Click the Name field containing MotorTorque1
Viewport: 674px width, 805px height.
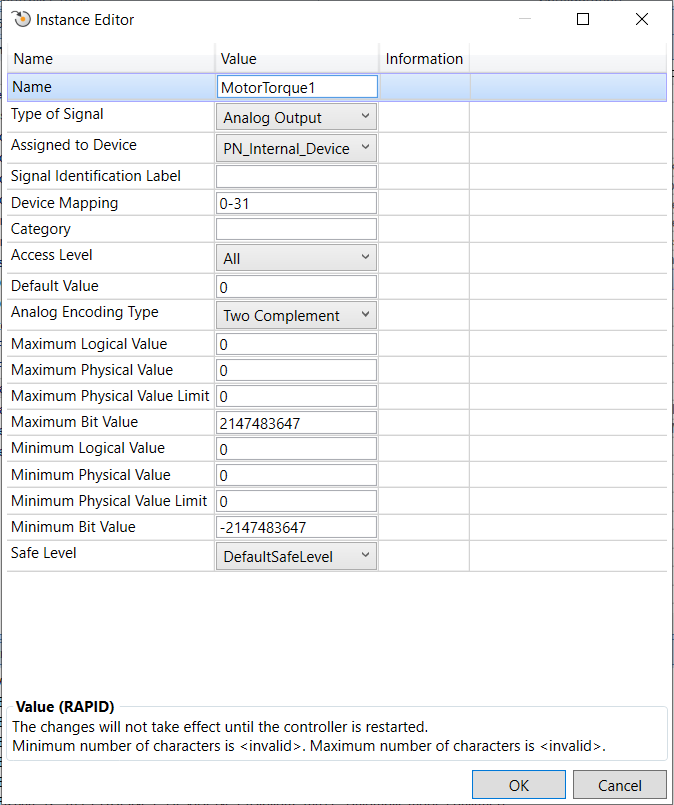click(x=297, y=87)
